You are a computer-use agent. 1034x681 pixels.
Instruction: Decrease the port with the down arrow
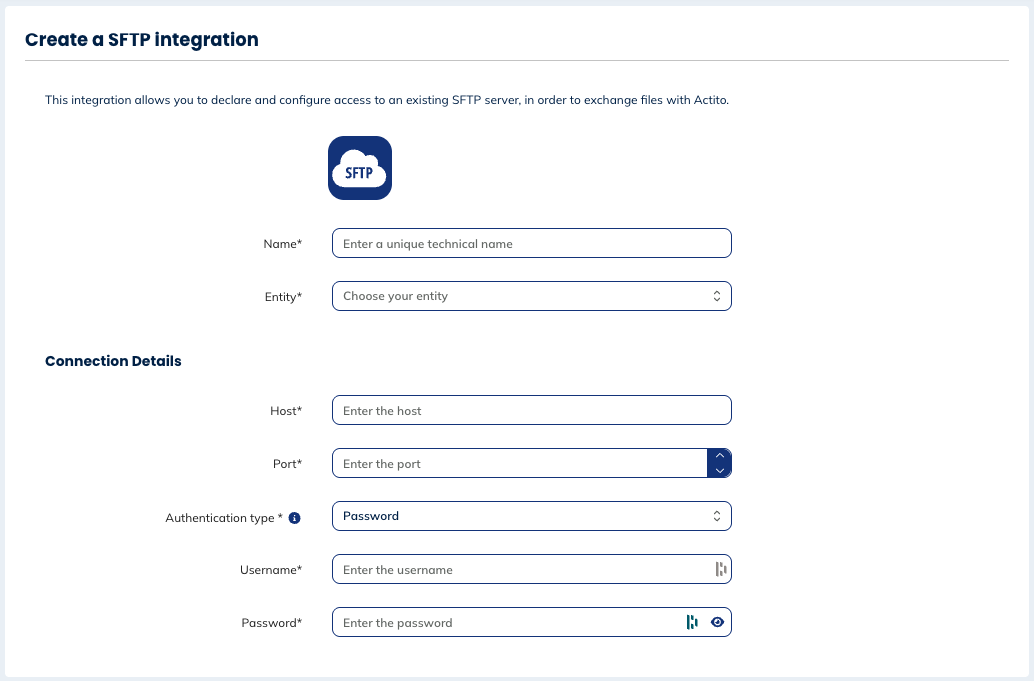(x=719, y=470)
